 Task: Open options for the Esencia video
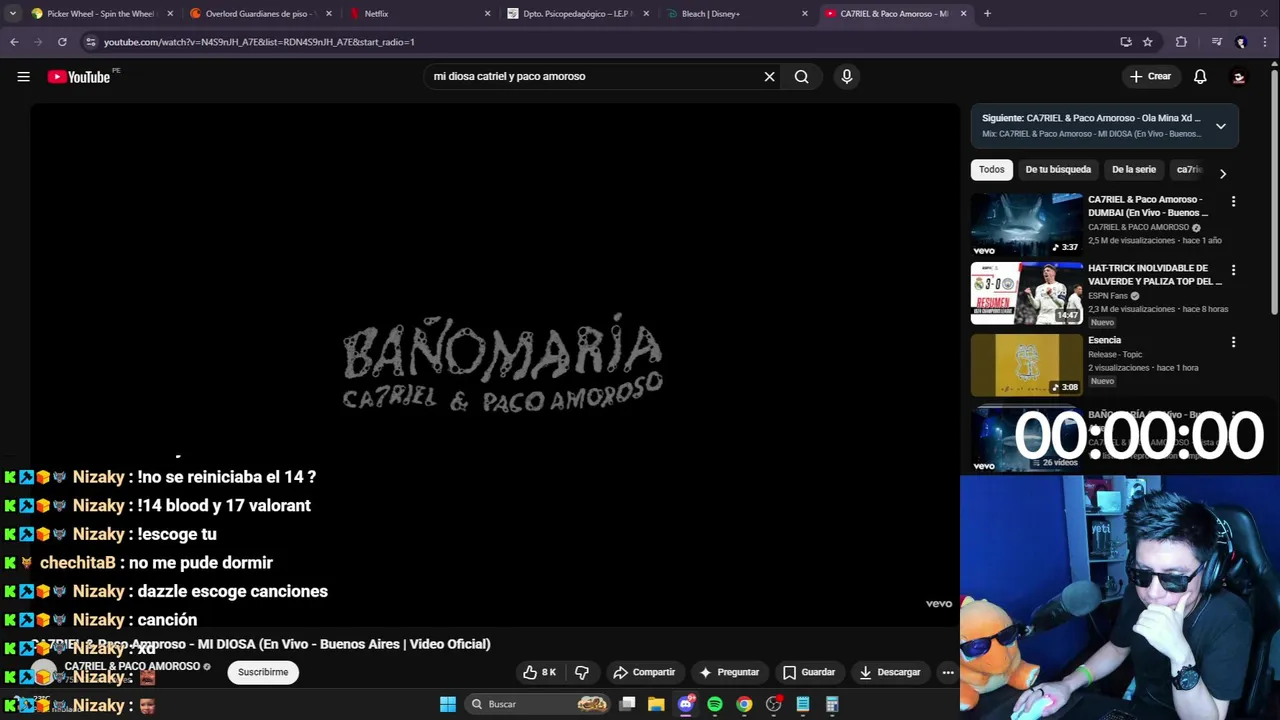1233,342
